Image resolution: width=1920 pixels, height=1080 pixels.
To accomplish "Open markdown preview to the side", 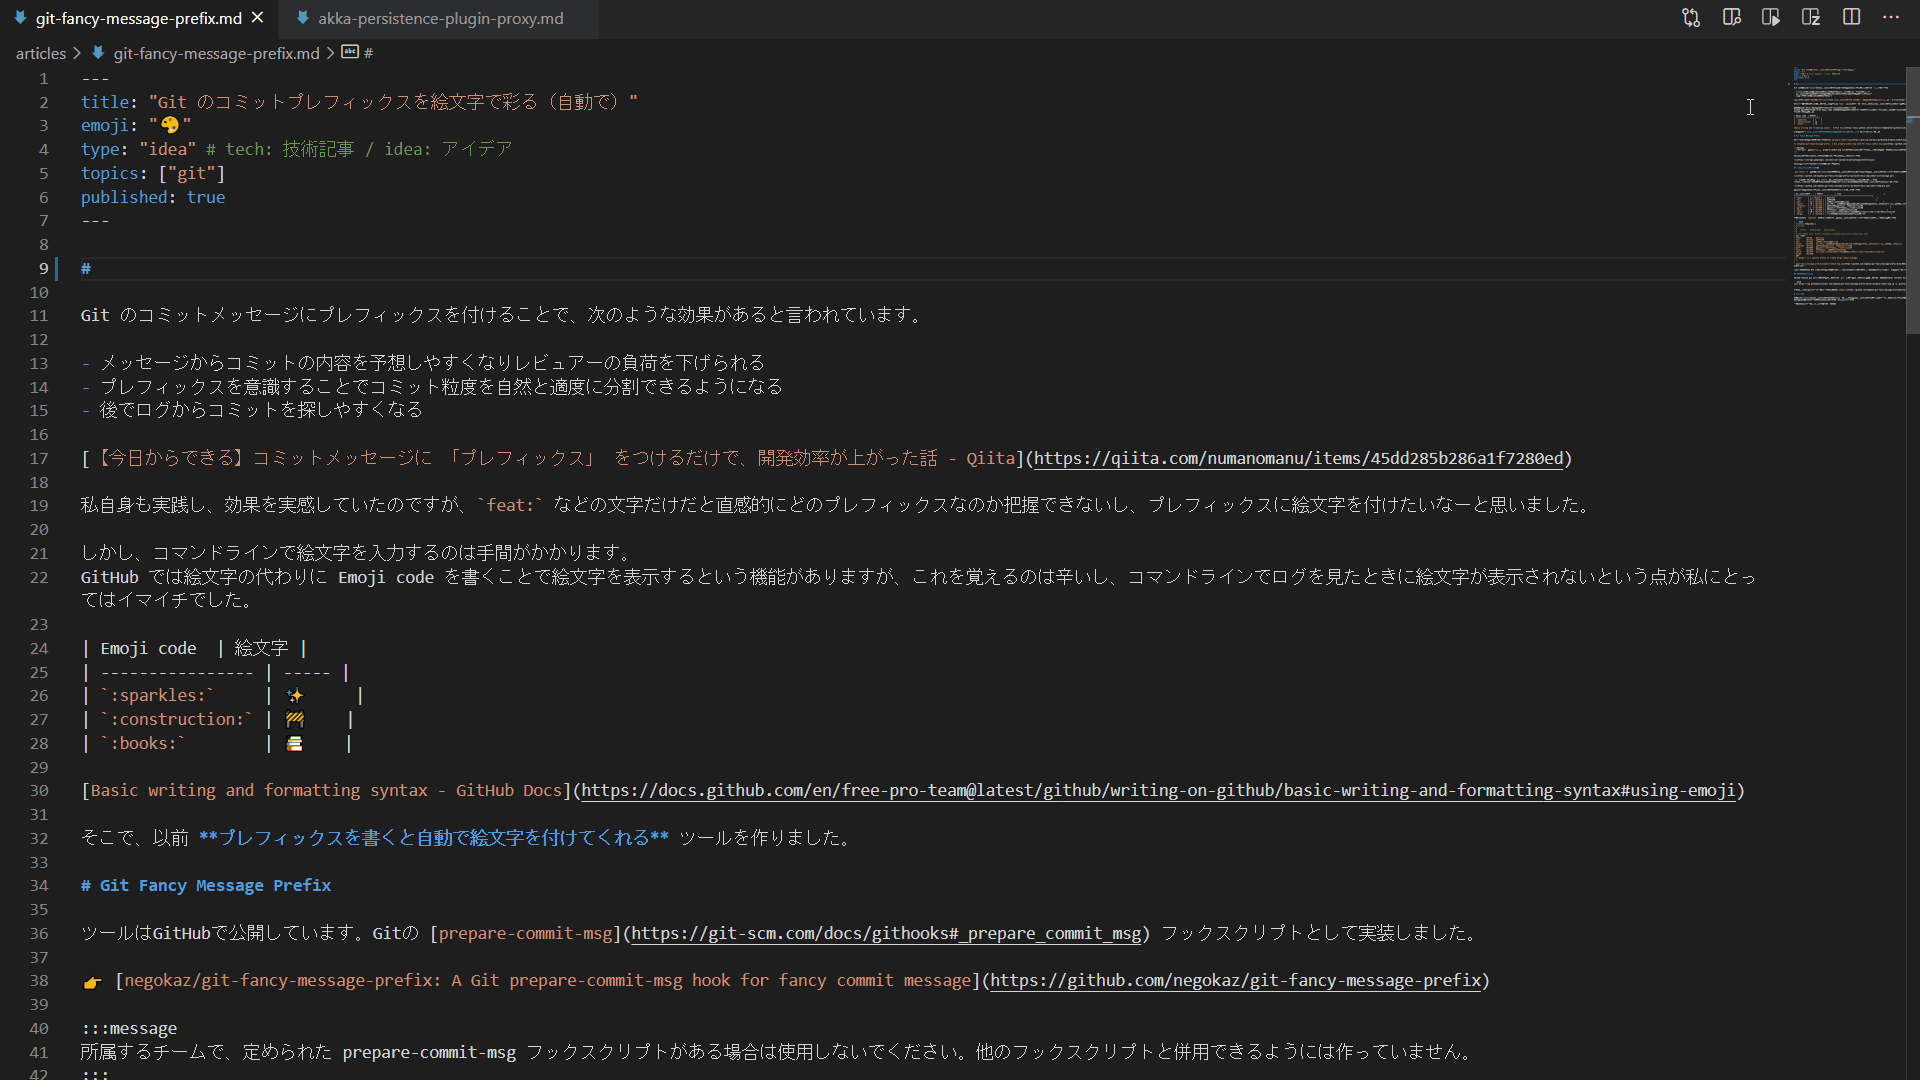I will pos(1732,18).
